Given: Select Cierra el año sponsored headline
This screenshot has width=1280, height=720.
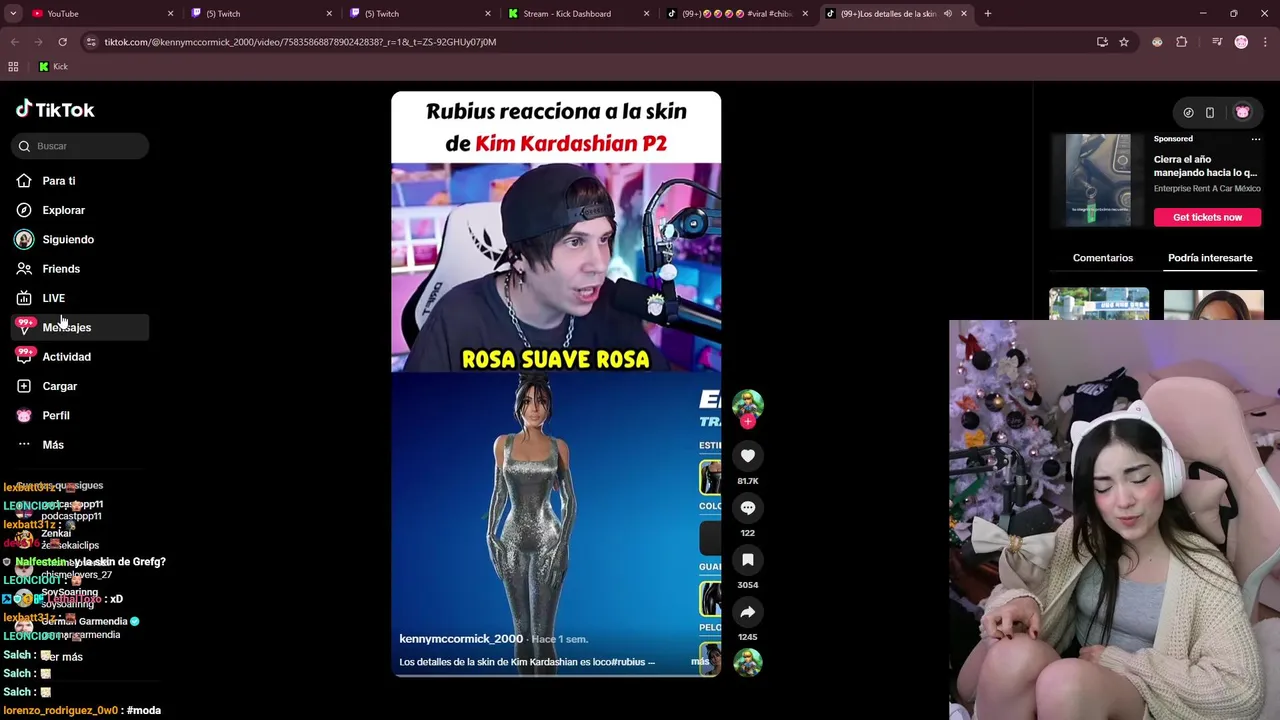Looking at the screenshot, I should click(x=1205, y=166).
